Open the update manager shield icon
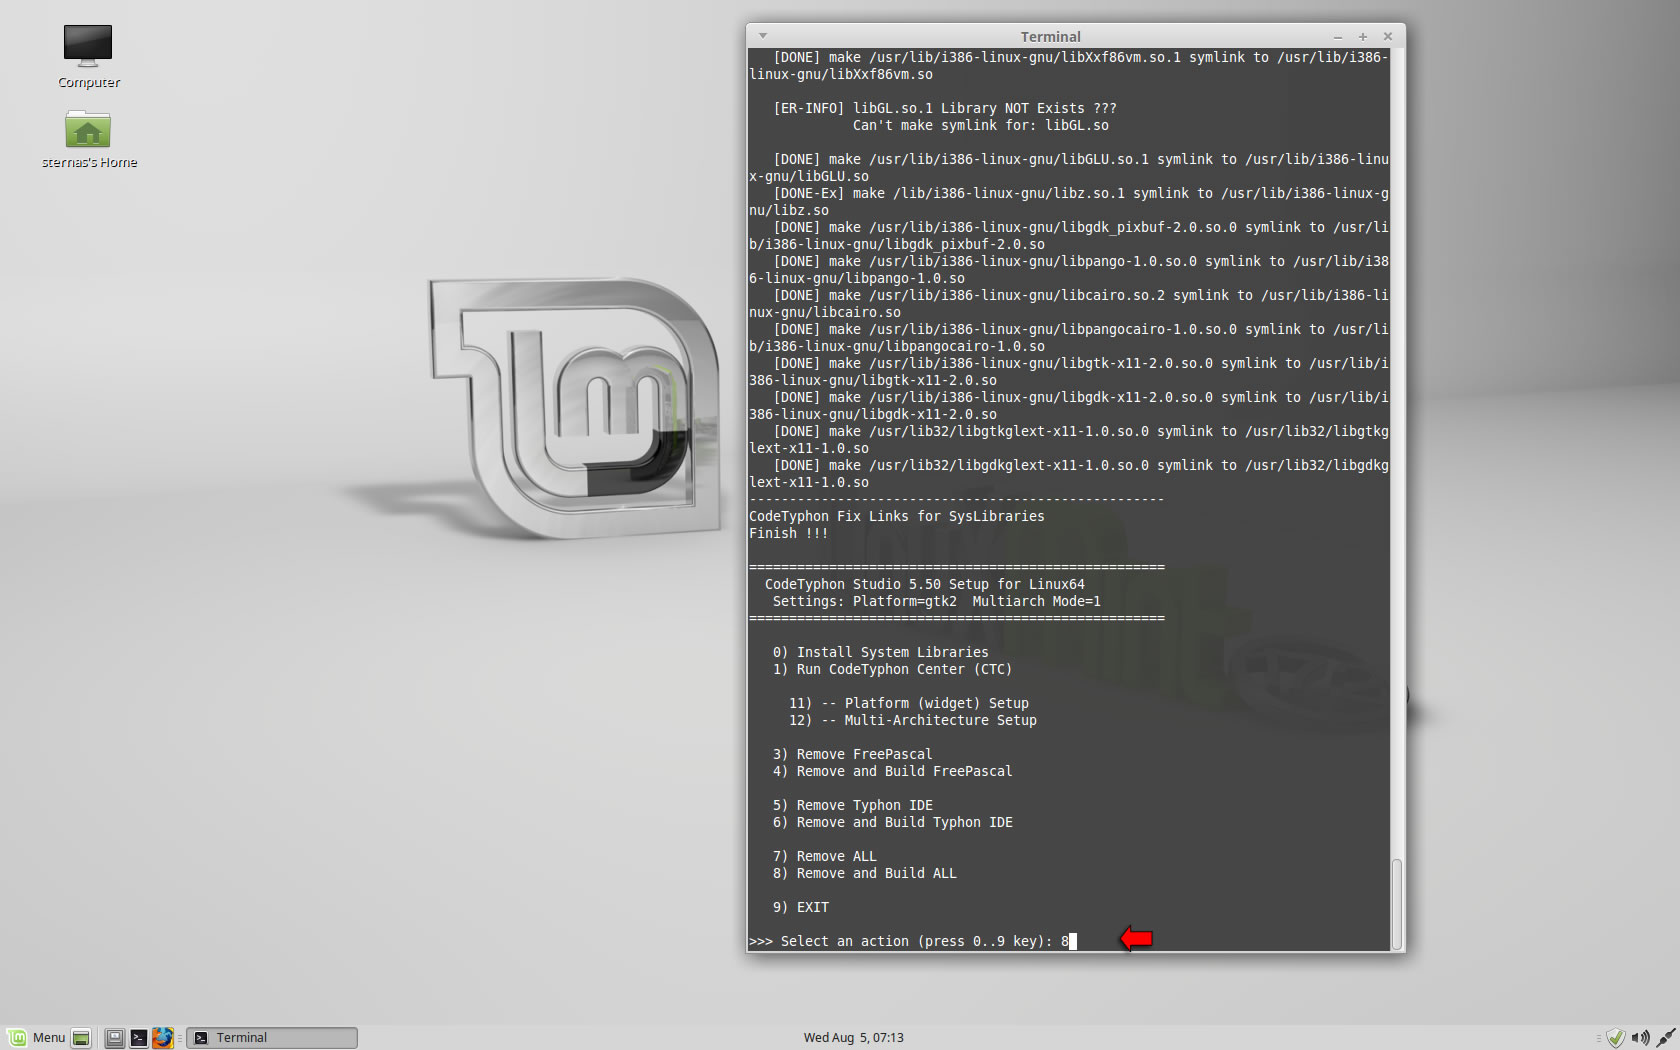The height and width of the screenshot is (1050, 1680). point(1615,1038)
